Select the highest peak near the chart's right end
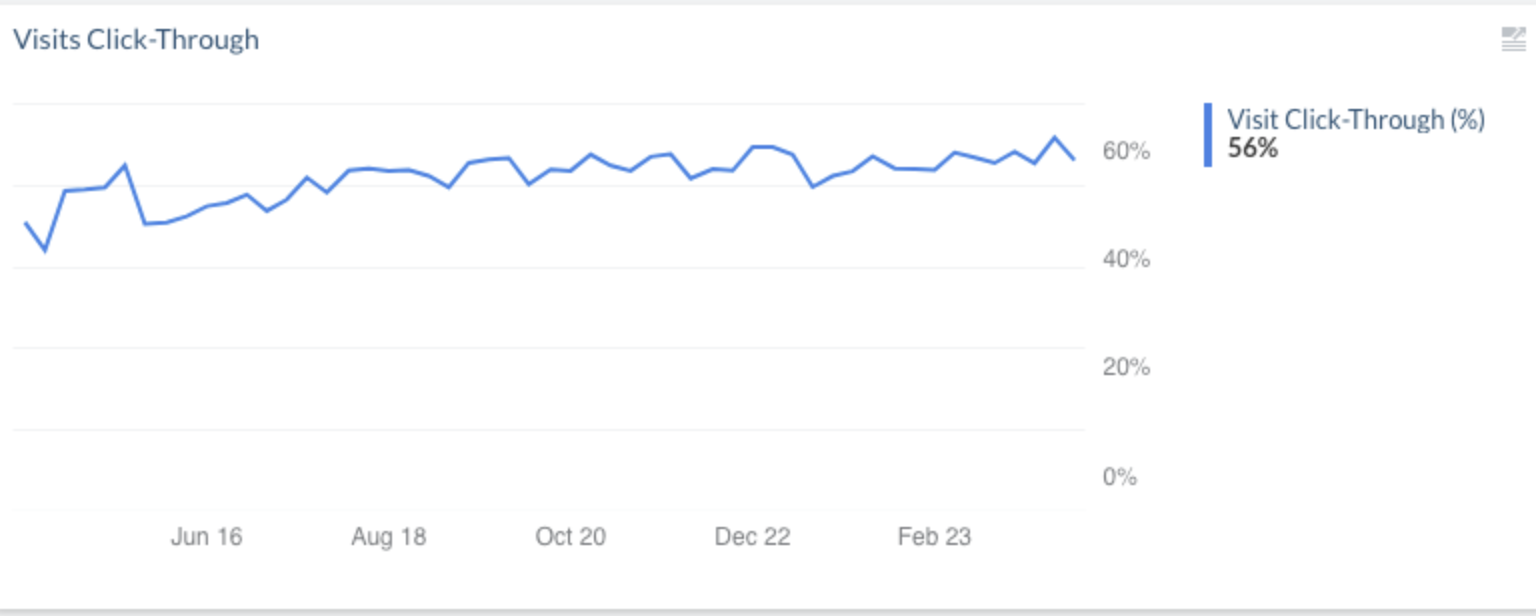This screenshot has height=616, width=1536. tap(1054, 137)
